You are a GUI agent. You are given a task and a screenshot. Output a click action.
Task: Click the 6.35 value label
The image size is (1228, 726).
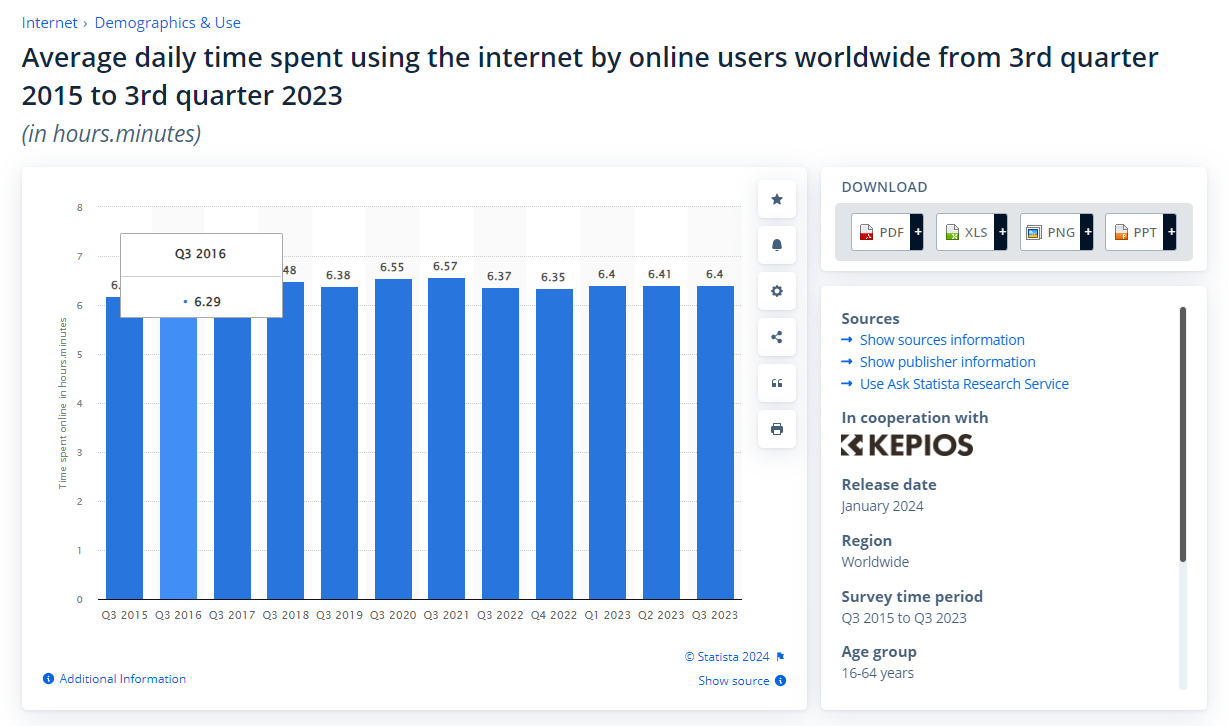(554, 277)
